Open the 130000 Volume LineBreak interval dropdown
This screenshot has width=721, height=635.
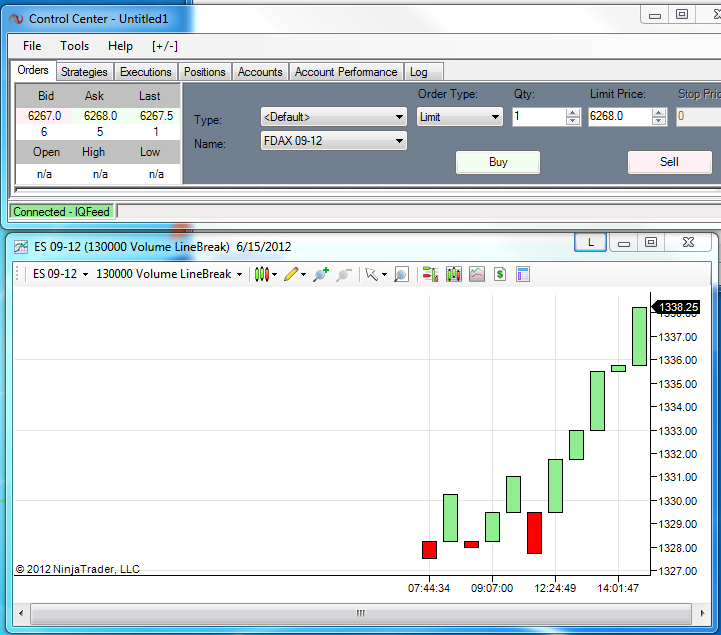pos(169,275)
